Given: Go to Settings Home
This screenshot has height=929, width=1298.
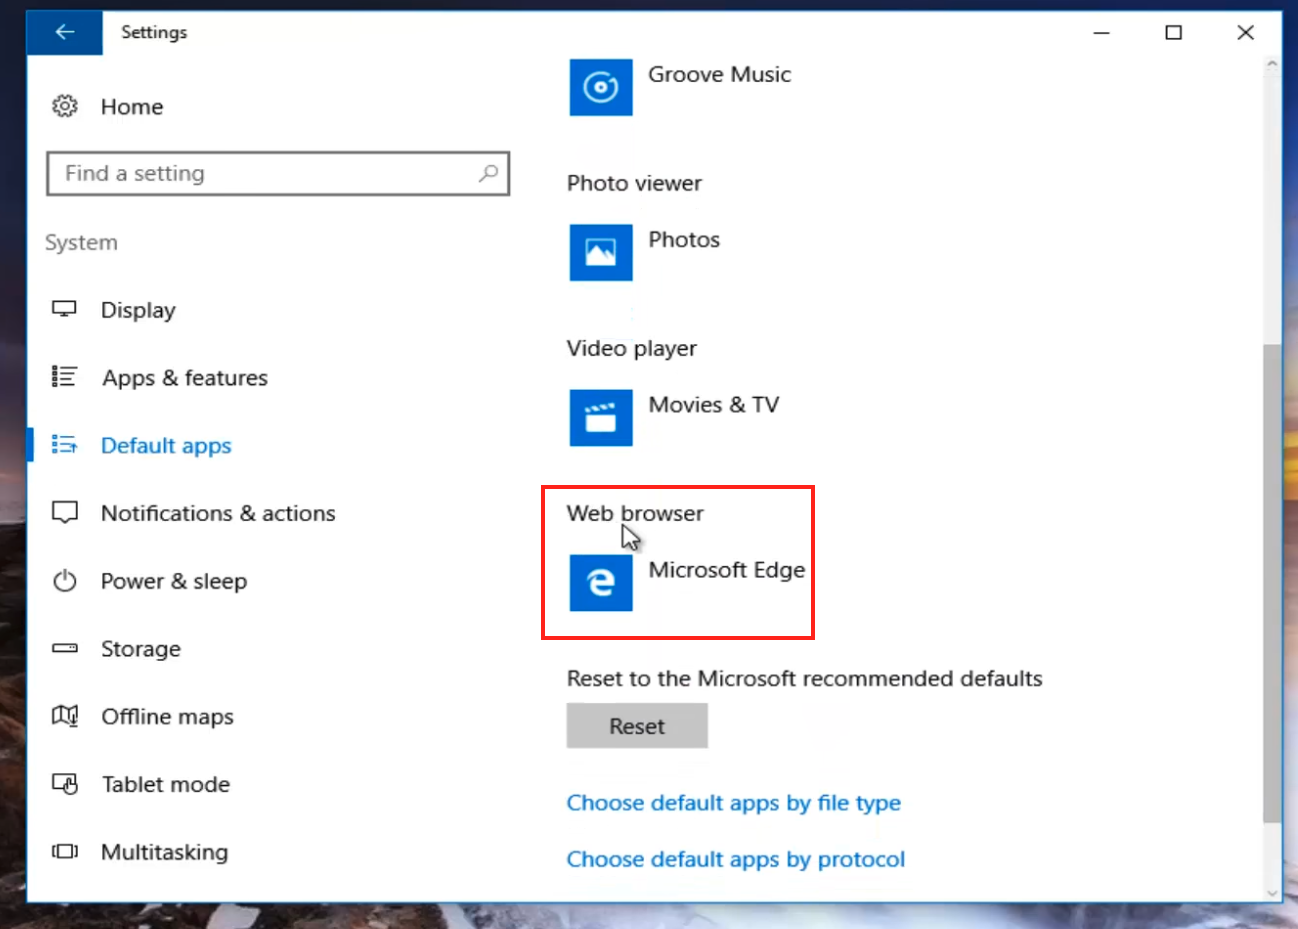Looking at the screenshot, I should [132, 106].
